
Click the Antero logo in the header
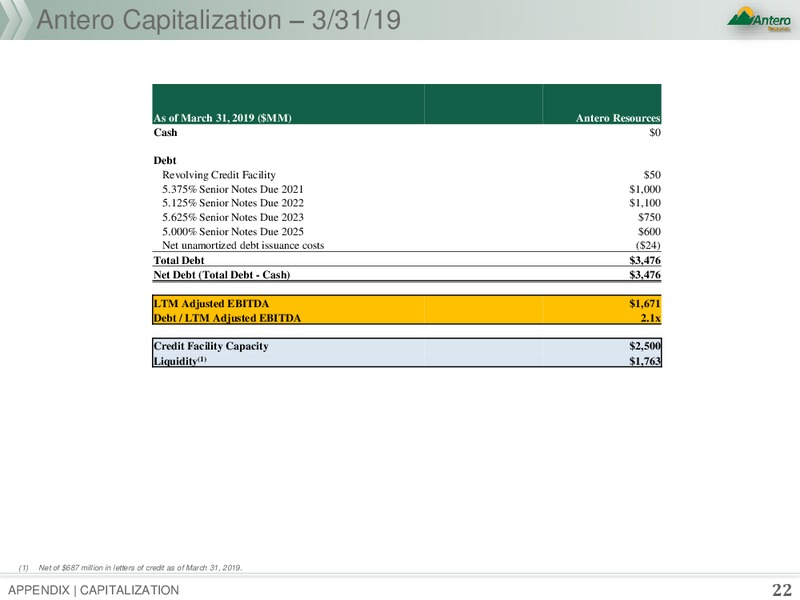(759, 19)
